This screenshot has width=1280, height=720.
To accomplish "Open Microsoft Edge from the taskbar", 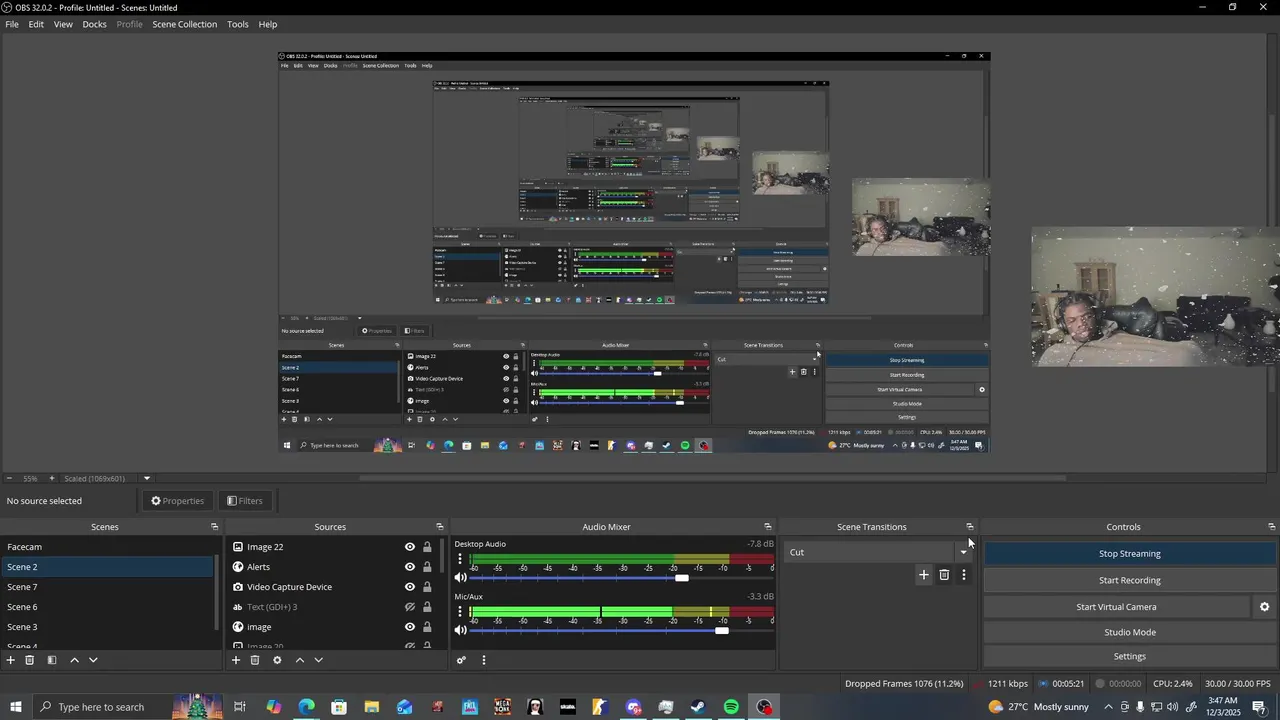I will point(306,707).
